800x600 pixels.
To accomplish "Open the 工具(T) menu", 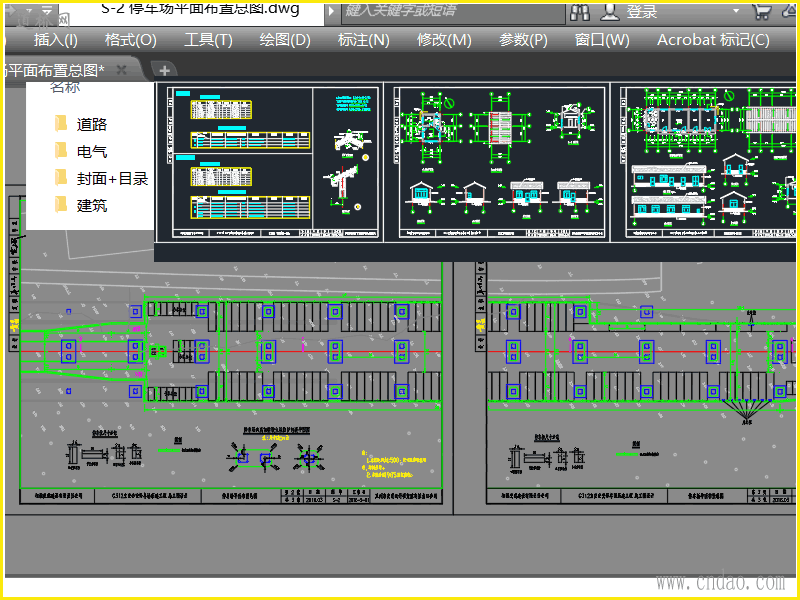I will (208, 40).
